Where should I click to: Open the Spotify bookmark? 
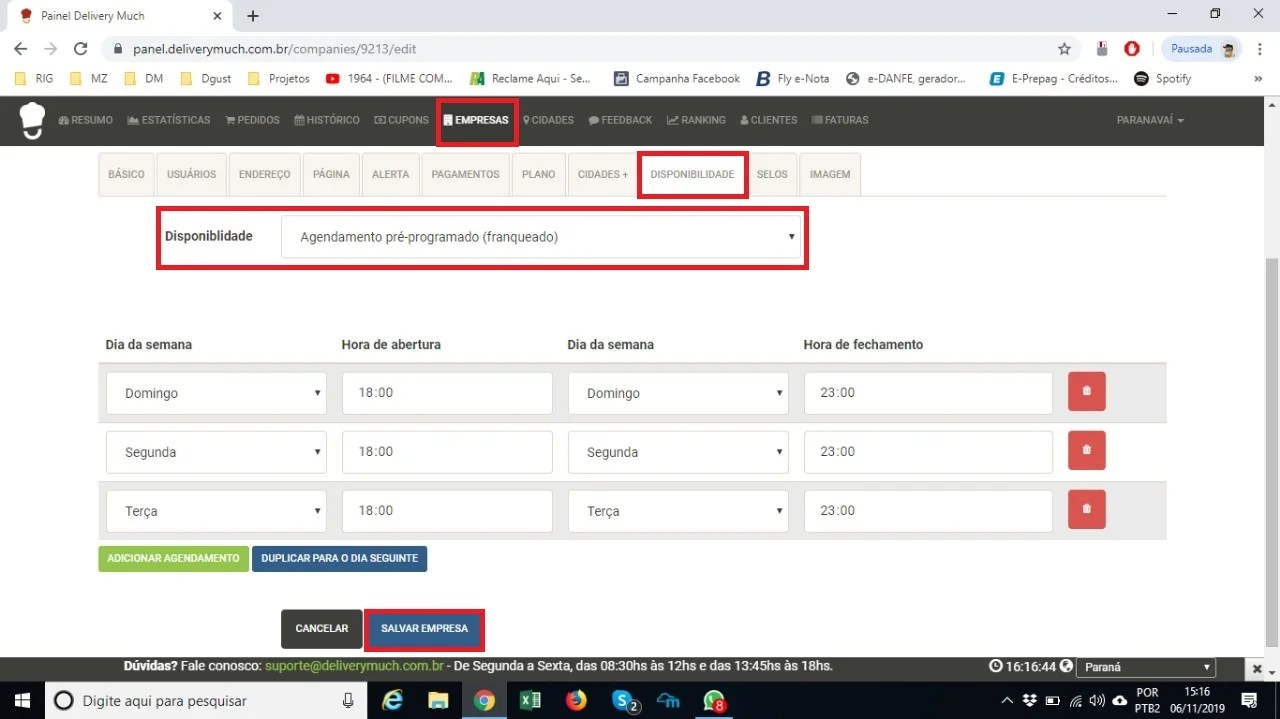pos(1162,78)
